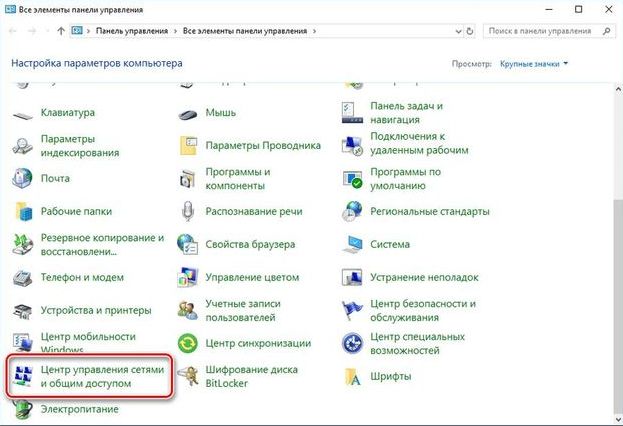The image size is (623, 426).
Task: Click Центр синхронизации green icon
Action: pos(188,343)
